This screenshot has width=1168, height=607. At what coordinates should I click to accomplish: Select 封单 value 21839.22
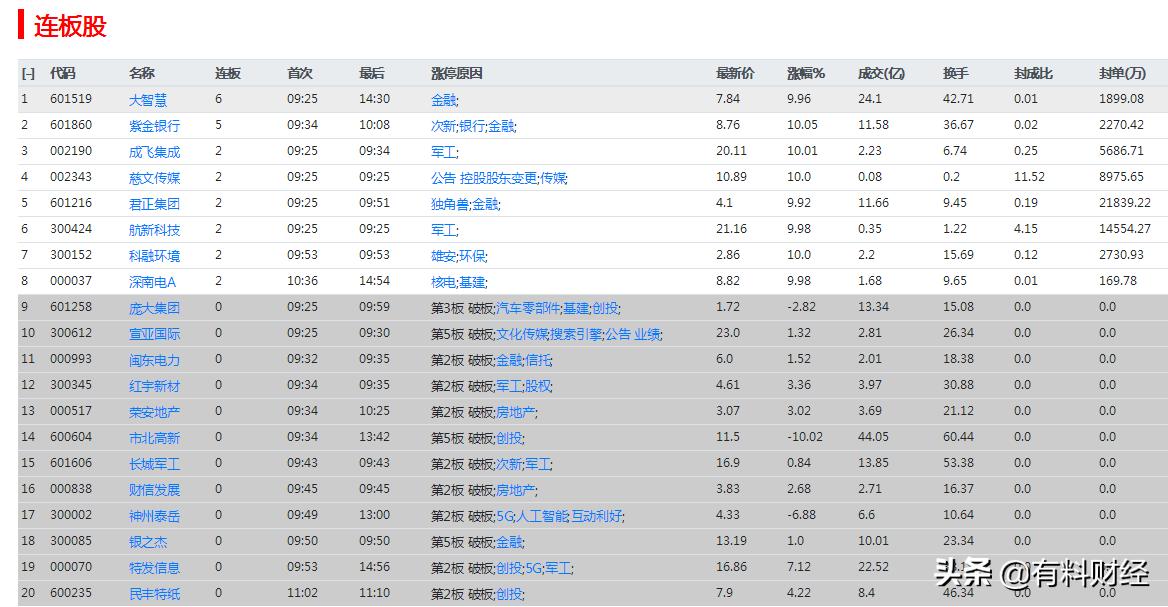click(1124, 202)
